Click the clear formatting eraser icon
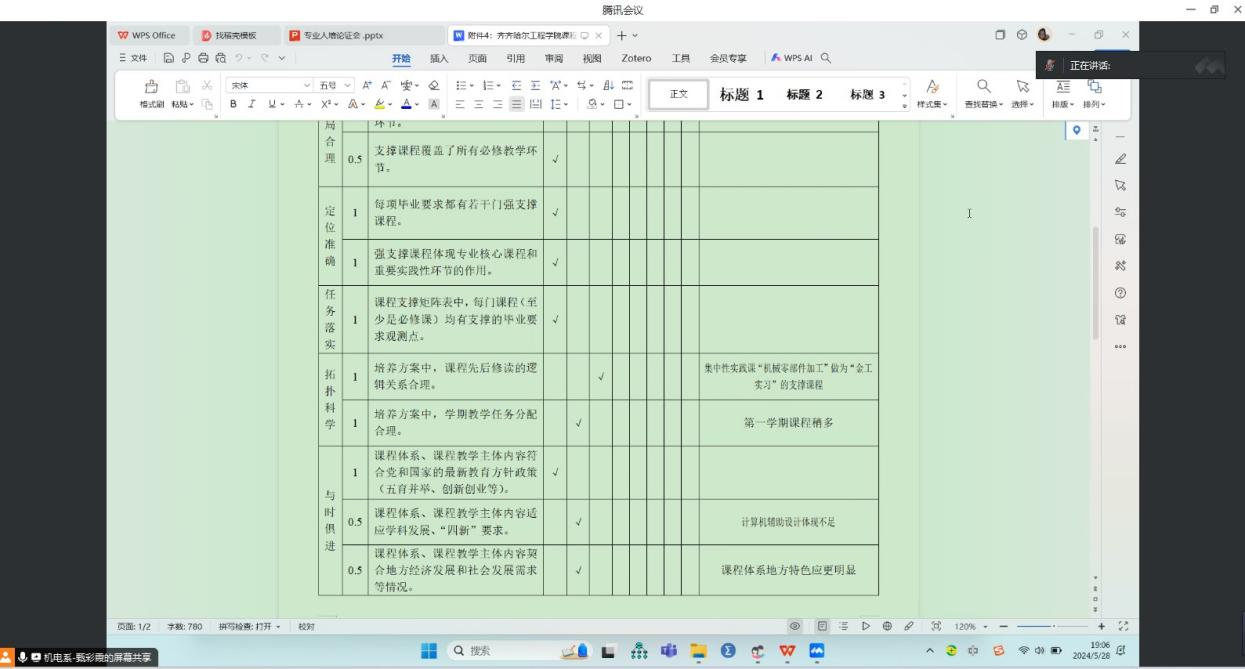The image size is (1245, 669). pos(434,85)
